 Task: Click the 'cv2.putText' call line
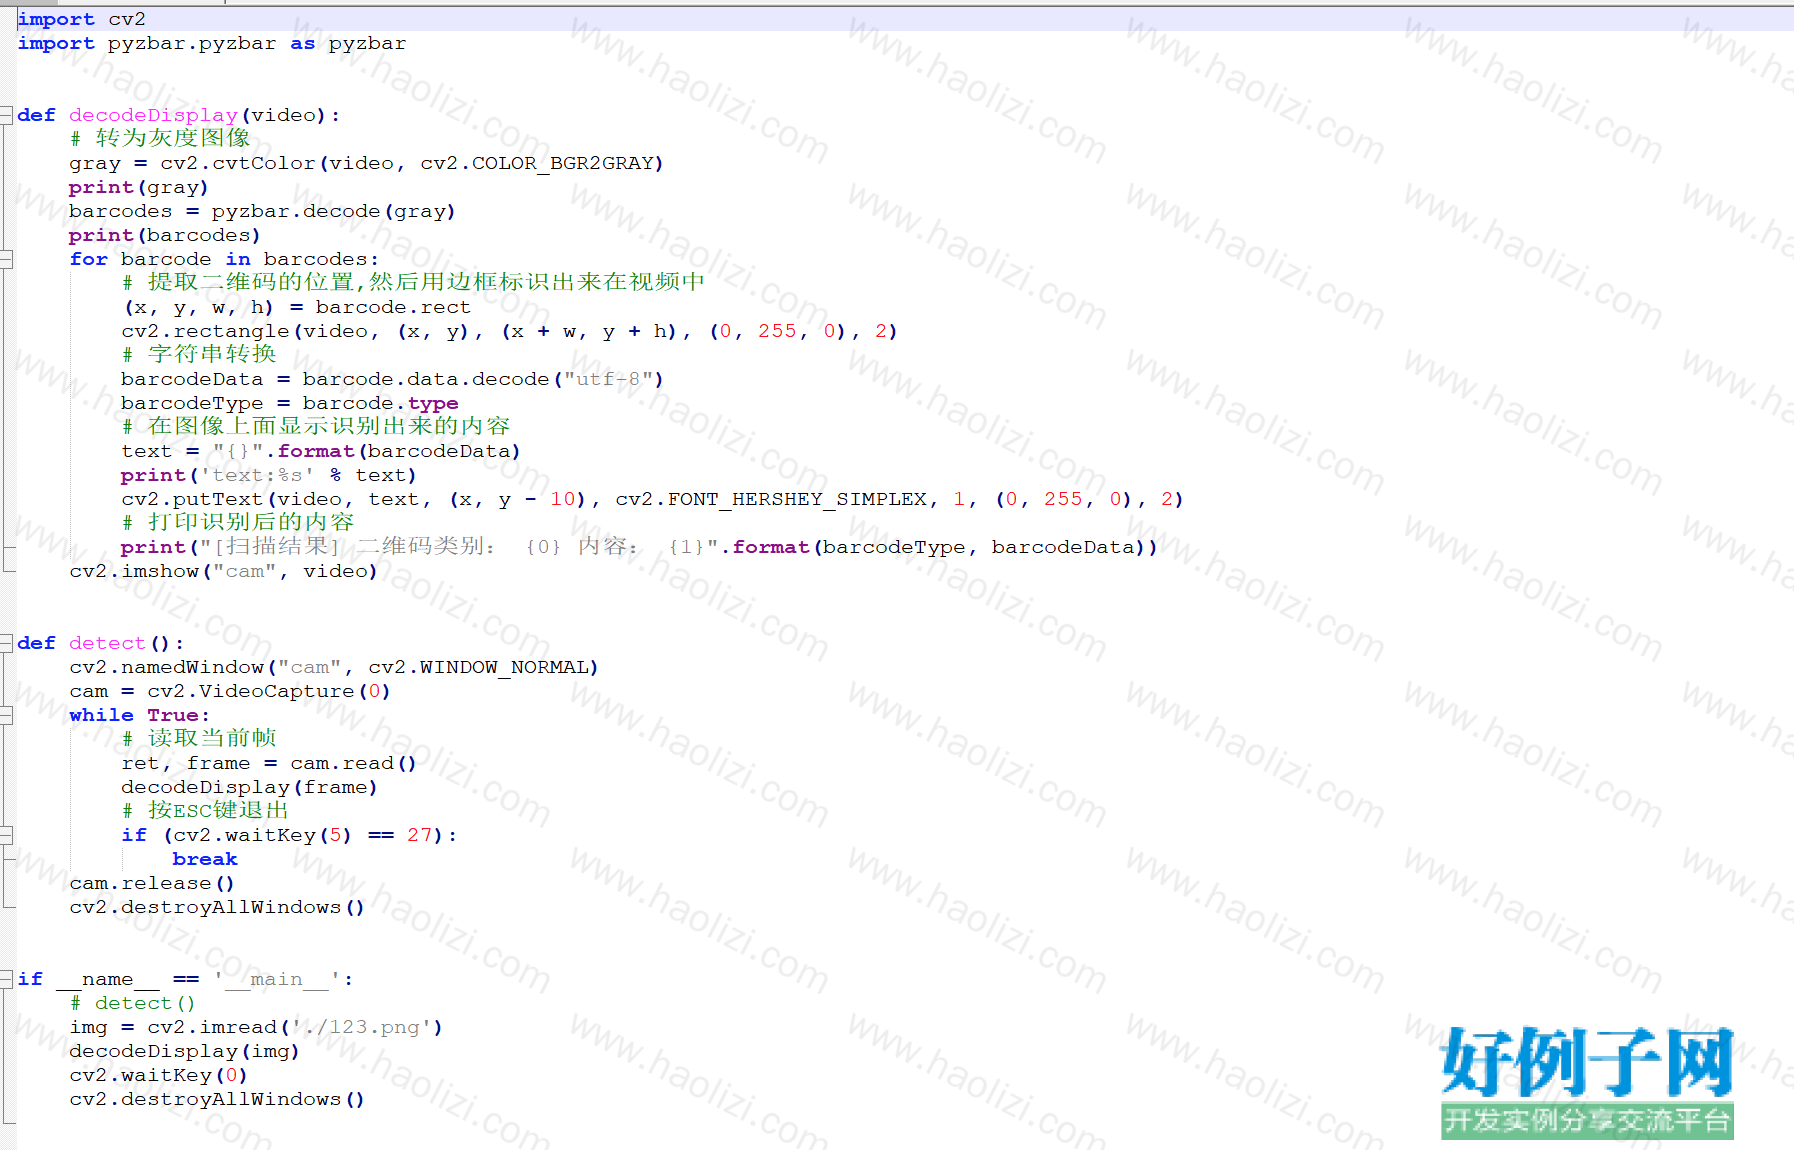[652, 499]
